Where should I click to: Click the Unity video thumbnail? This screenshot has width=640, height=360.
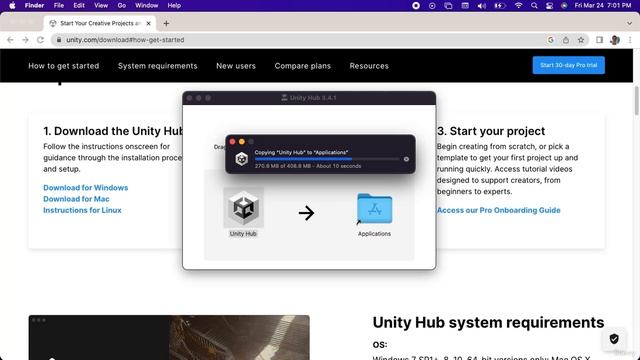click(x=169, y=338)
